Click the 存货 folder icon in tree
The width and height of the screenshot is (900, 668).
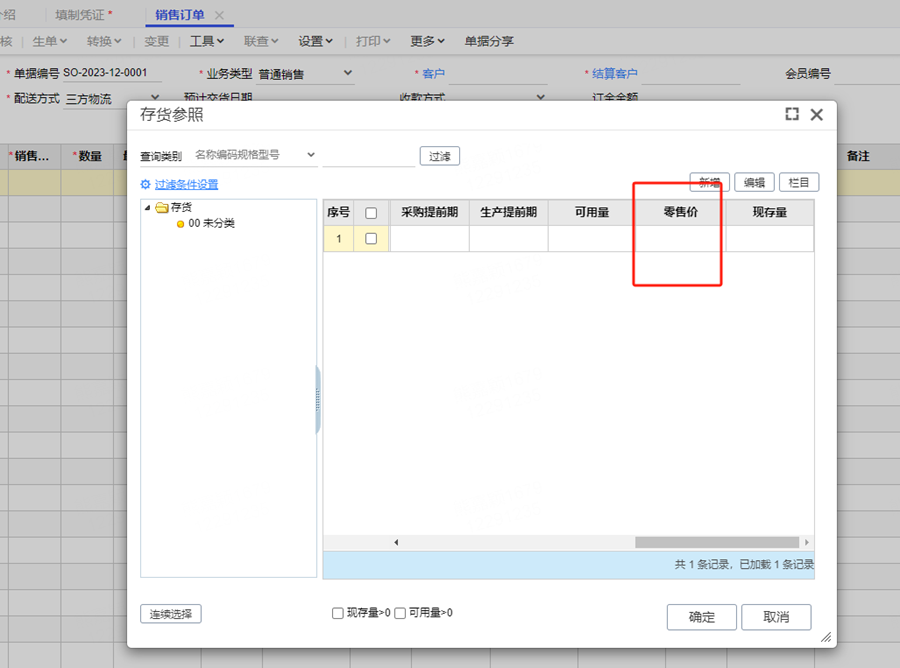(161, 207)
